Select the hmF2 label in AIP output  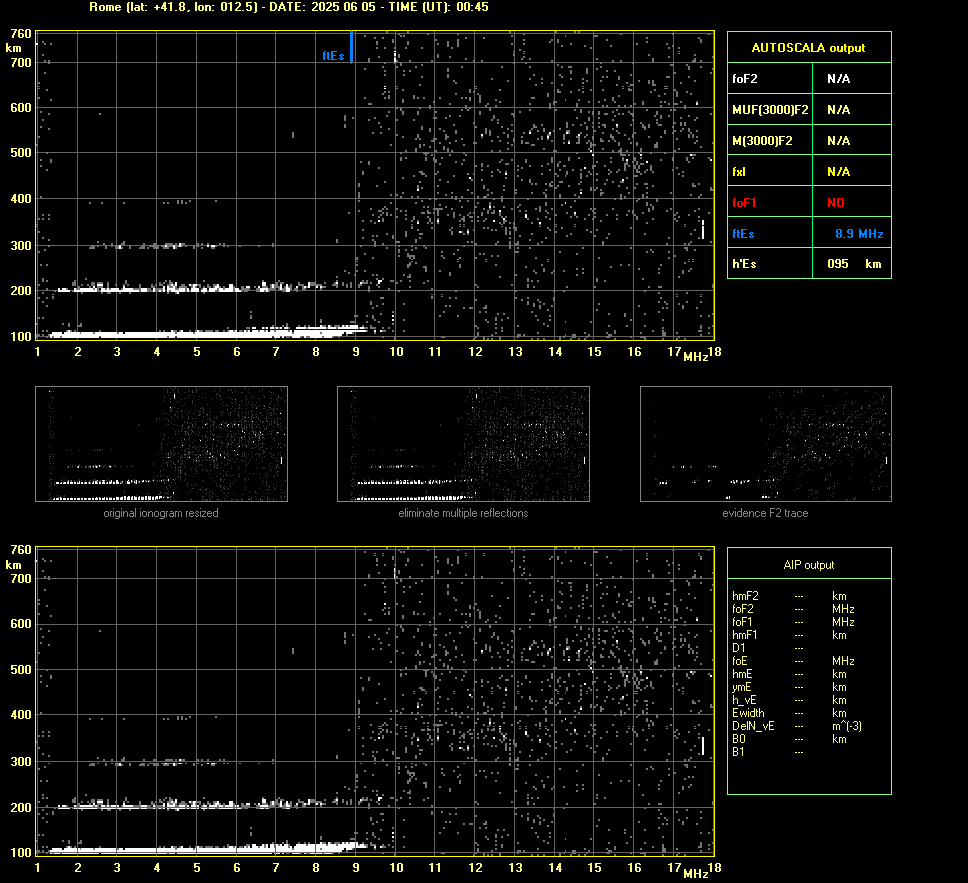click(745, 596)
